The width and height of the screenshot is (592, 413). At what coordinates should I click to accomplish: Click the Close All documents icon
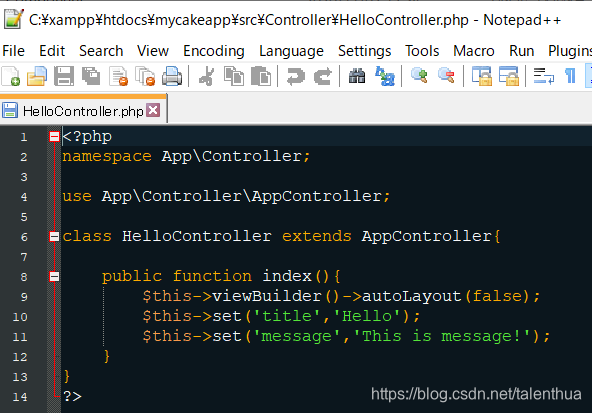(145, 76)
